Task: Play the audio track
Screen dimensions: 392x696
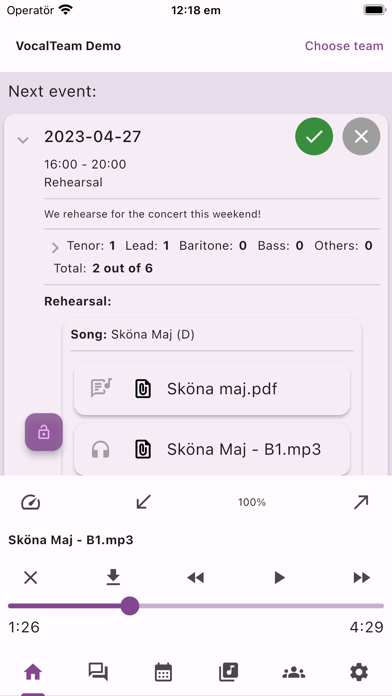Action: click(x=279, y=577)
